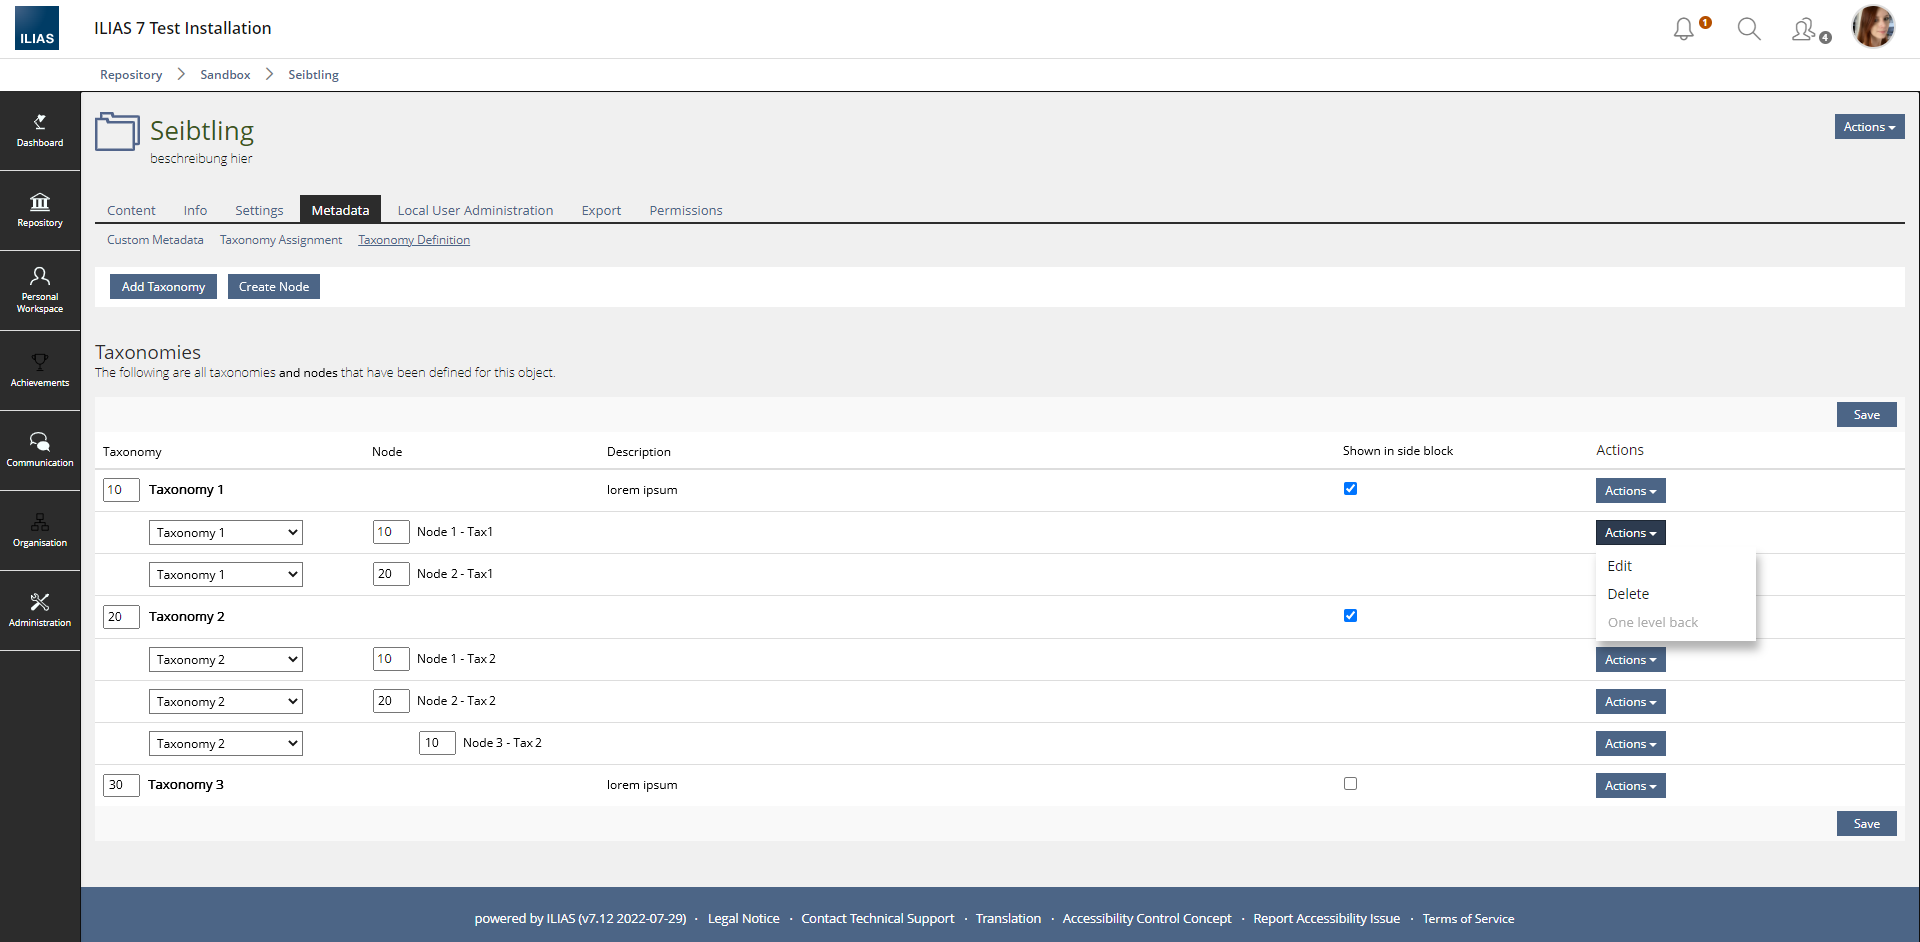Open the Administration tools icon
This screenshot has width=1920, height=942.
[40, 610]
